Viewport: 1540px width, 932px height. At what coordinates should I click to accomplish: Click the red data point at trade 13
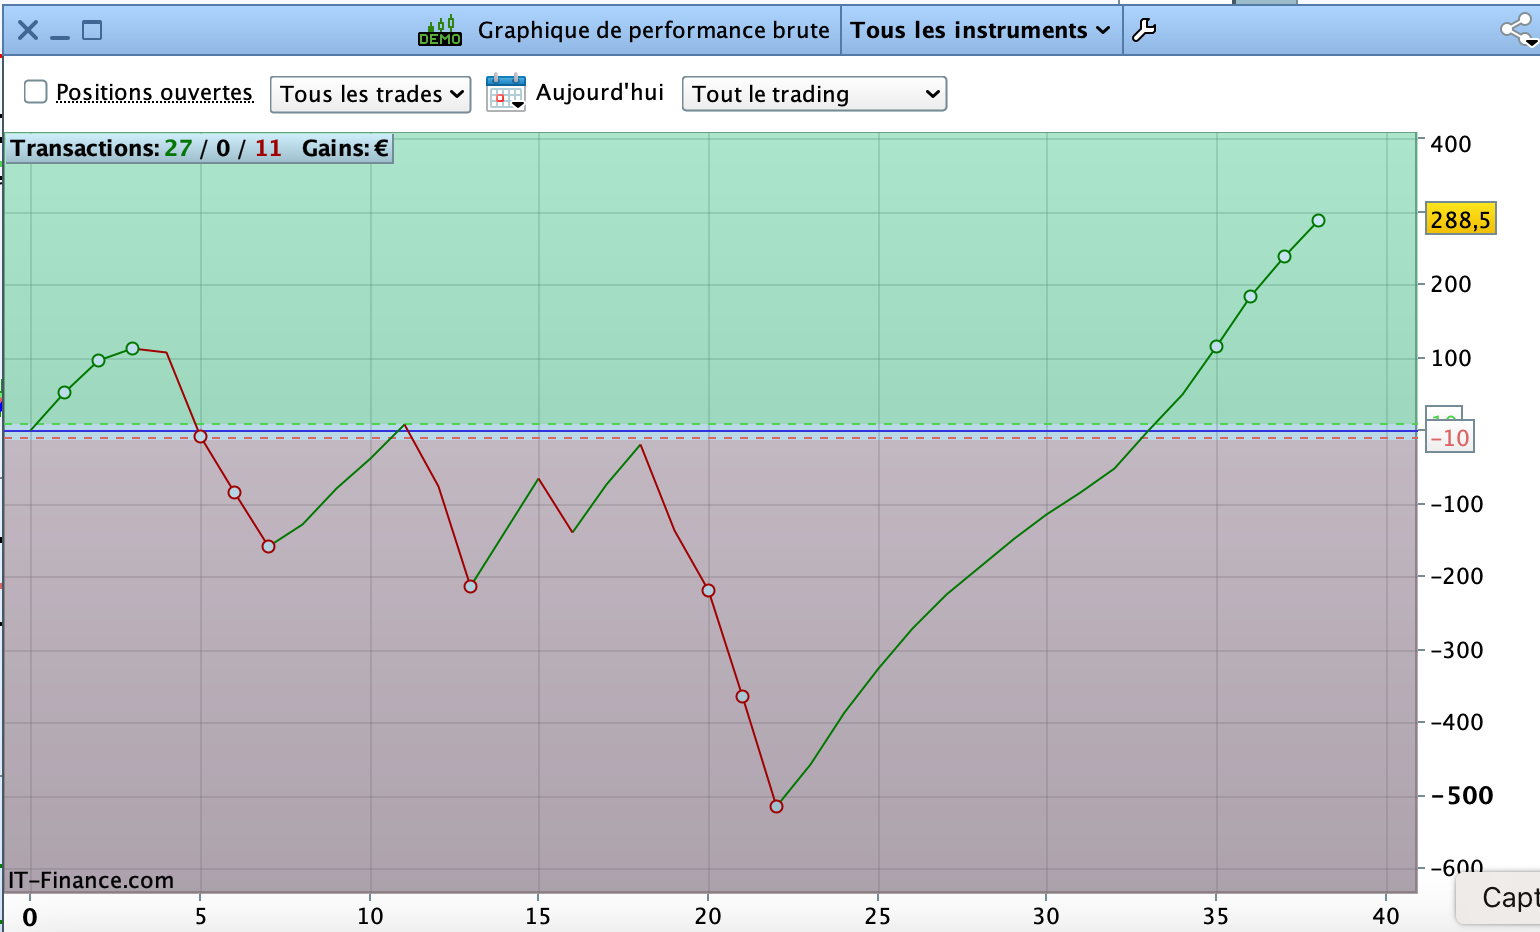tap(470, 586)
